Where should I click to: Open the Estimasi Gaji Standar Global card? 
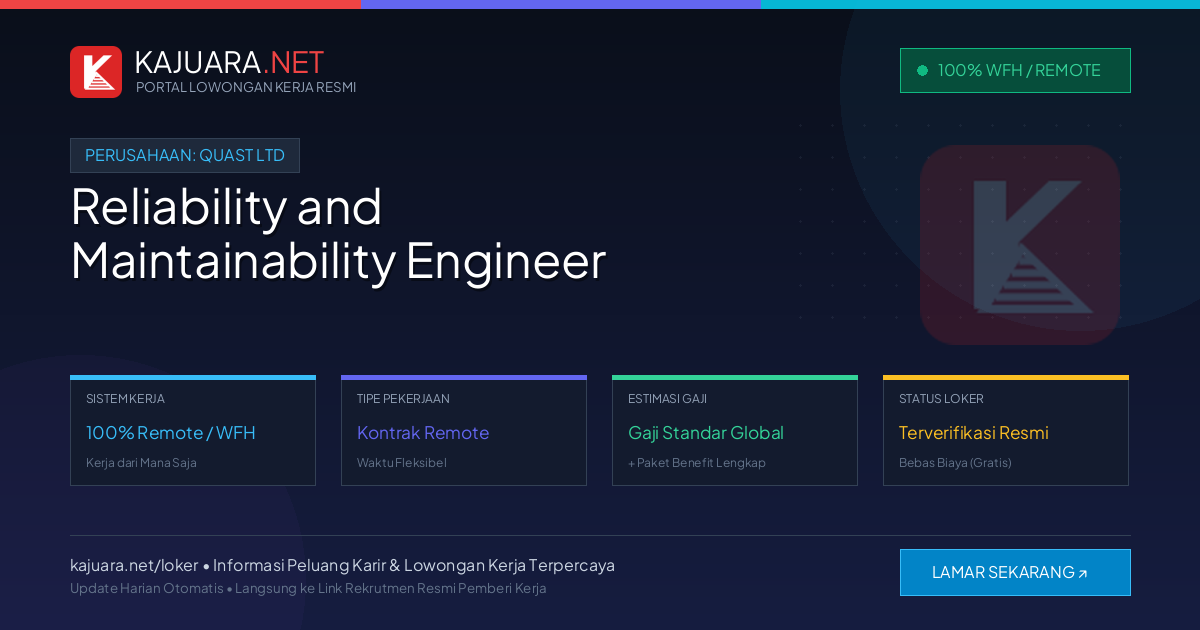735,431
